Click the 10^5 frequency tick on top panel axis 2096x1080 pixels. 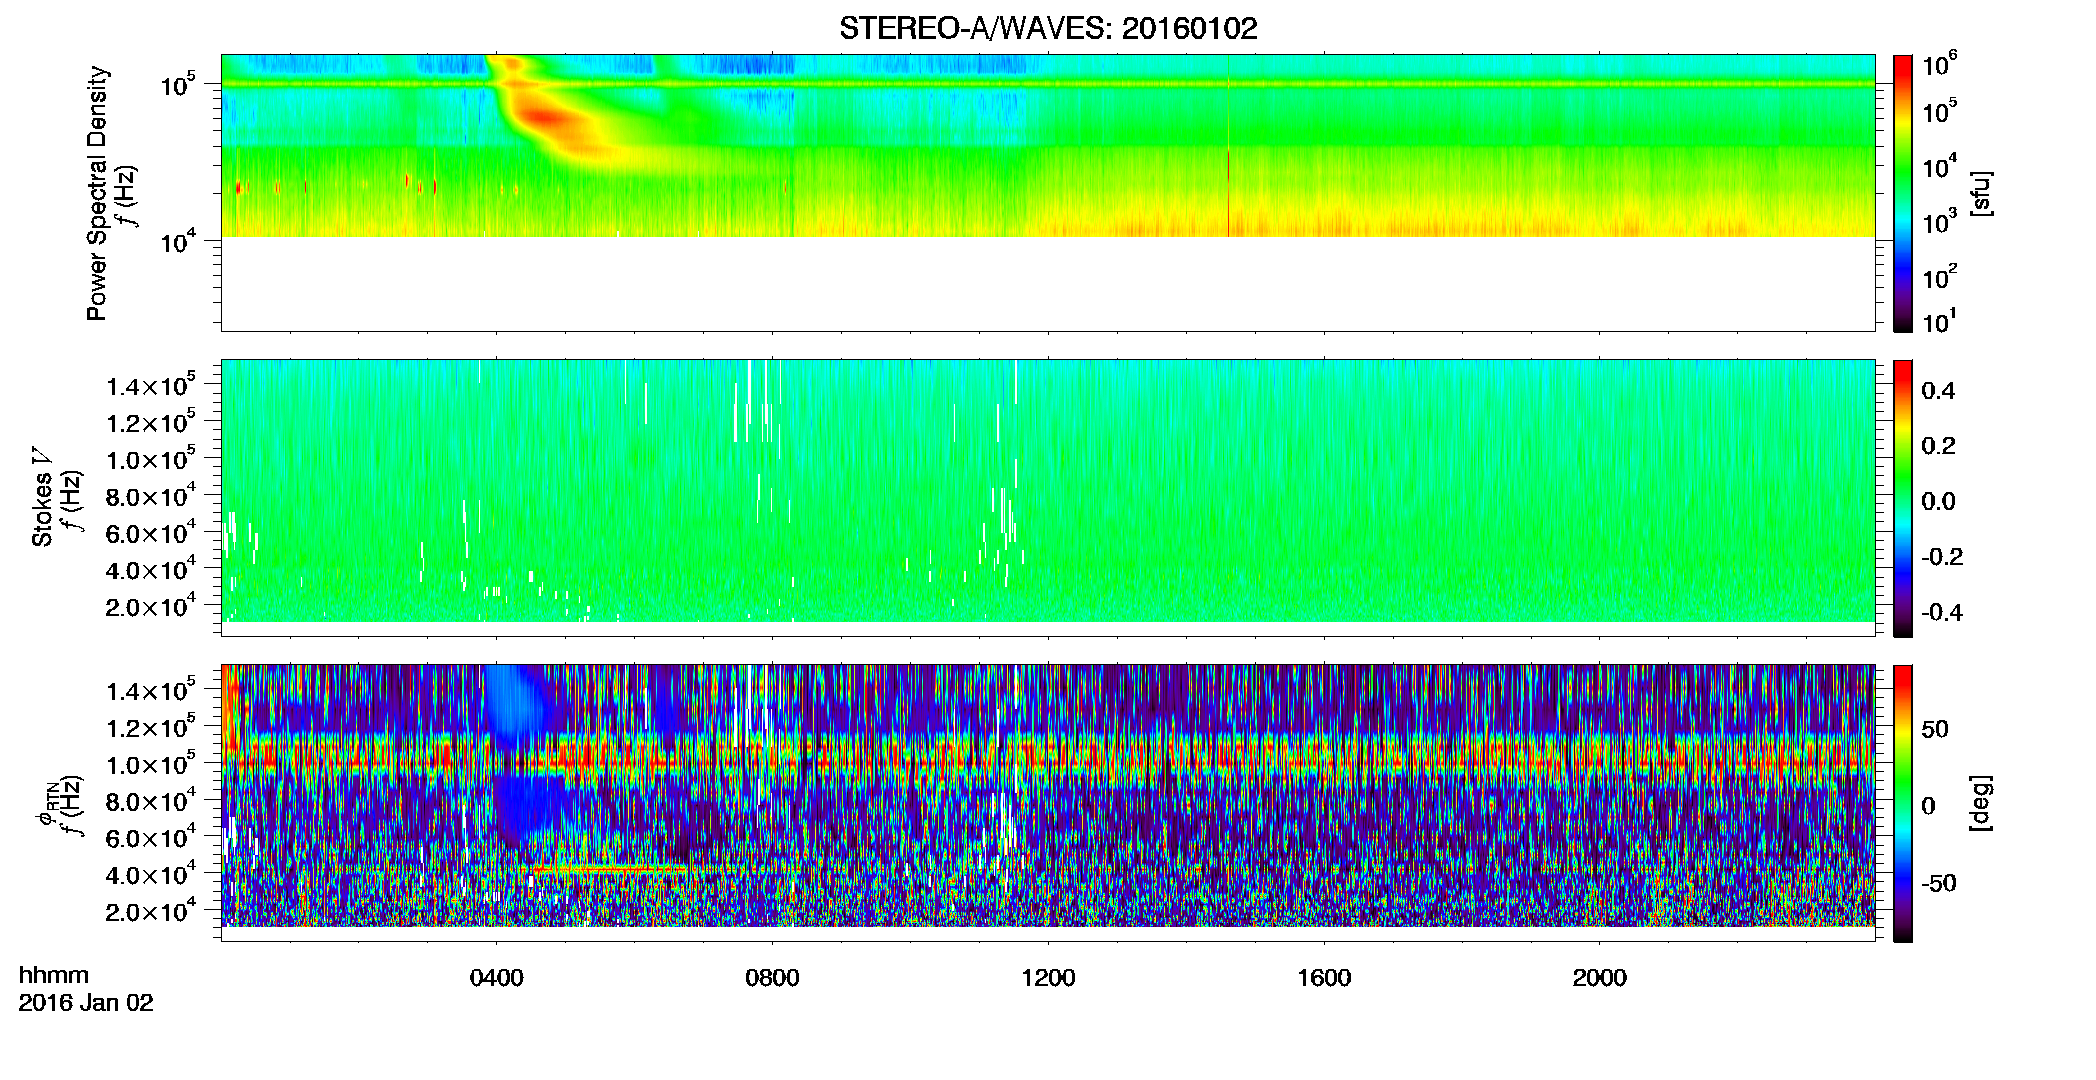click(x=177, y=84)
